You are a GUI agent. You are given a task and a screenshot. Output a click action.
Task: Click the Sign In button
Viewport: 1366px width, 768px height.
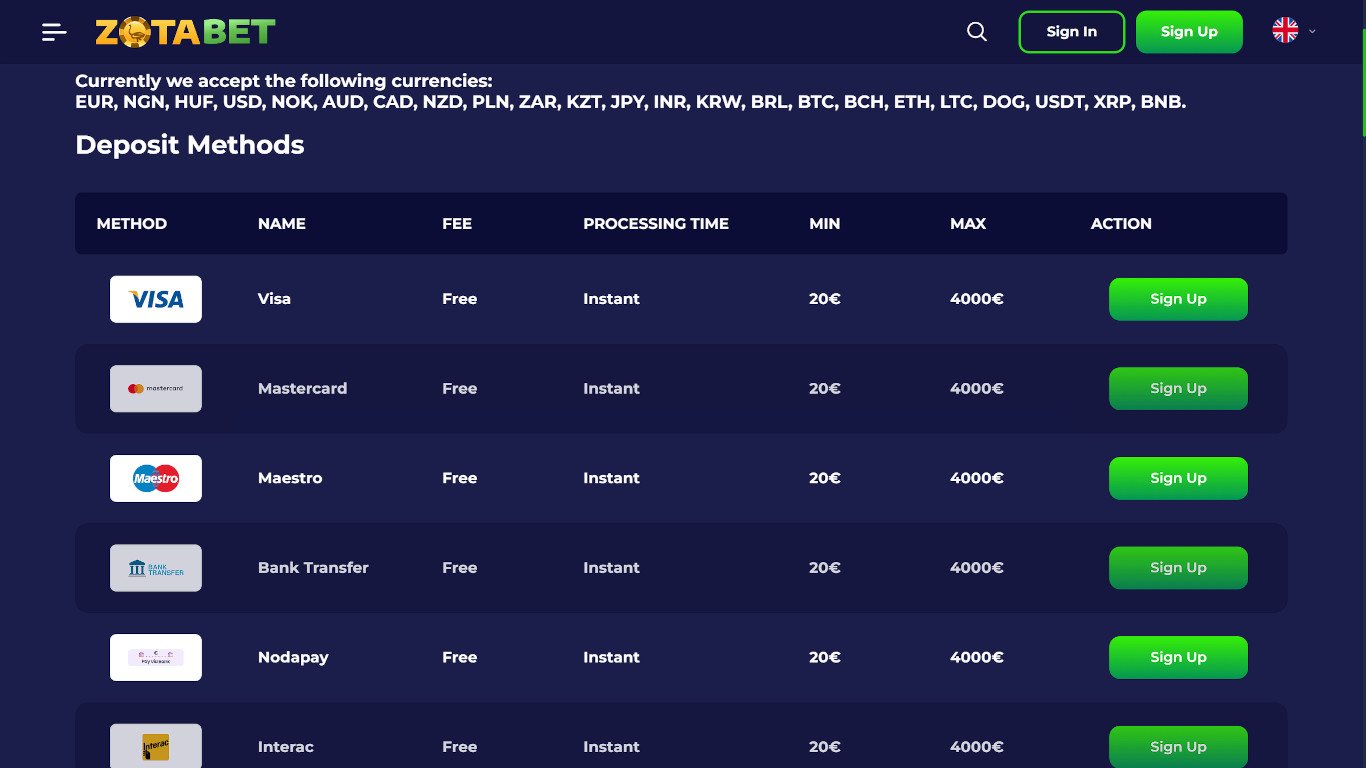[x=1072, y=32]
